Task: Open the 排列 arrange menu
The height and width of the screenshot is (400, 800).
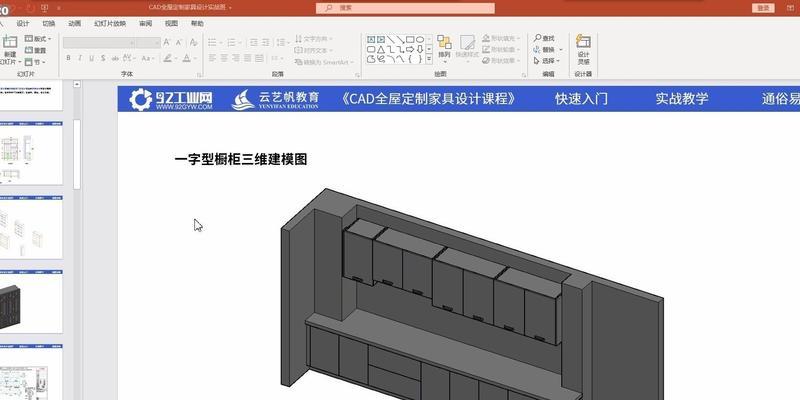Action: [444, 49]
